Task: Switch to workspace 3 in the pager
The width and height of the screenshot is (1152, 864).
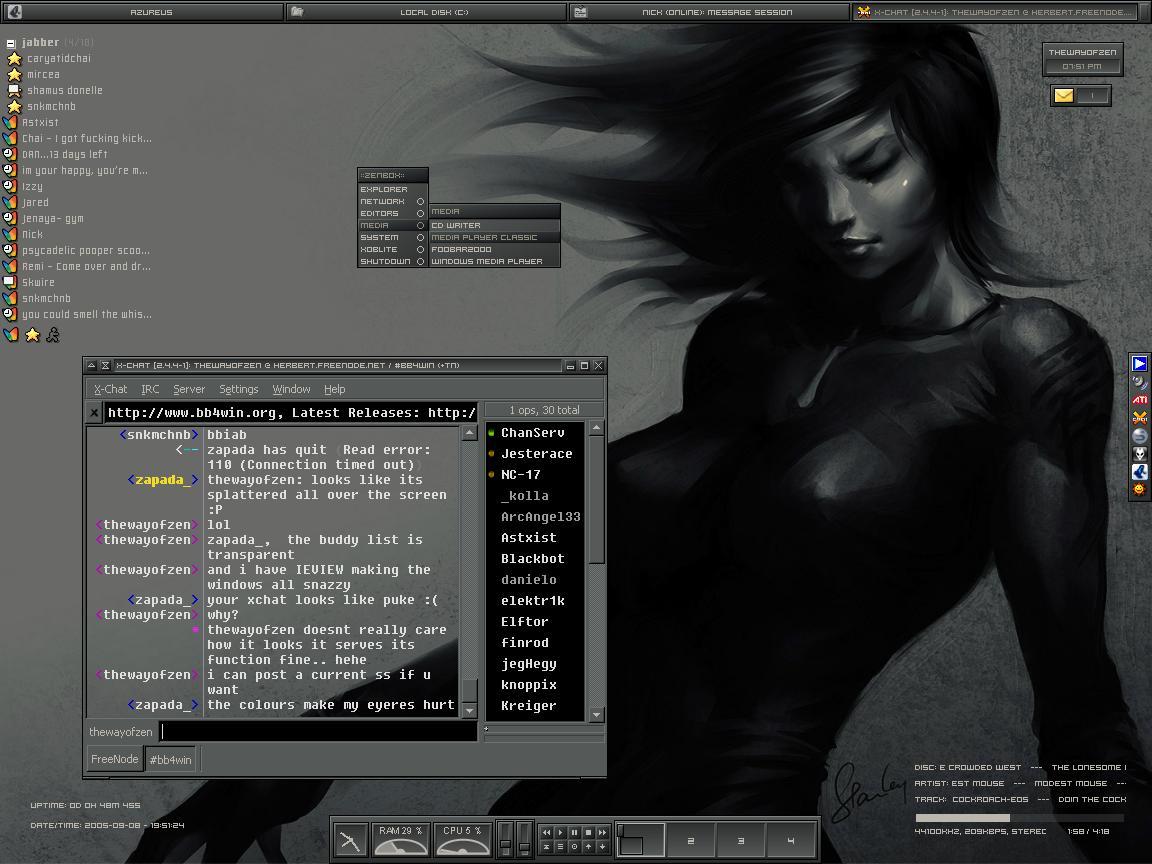Action: point(740,841)
